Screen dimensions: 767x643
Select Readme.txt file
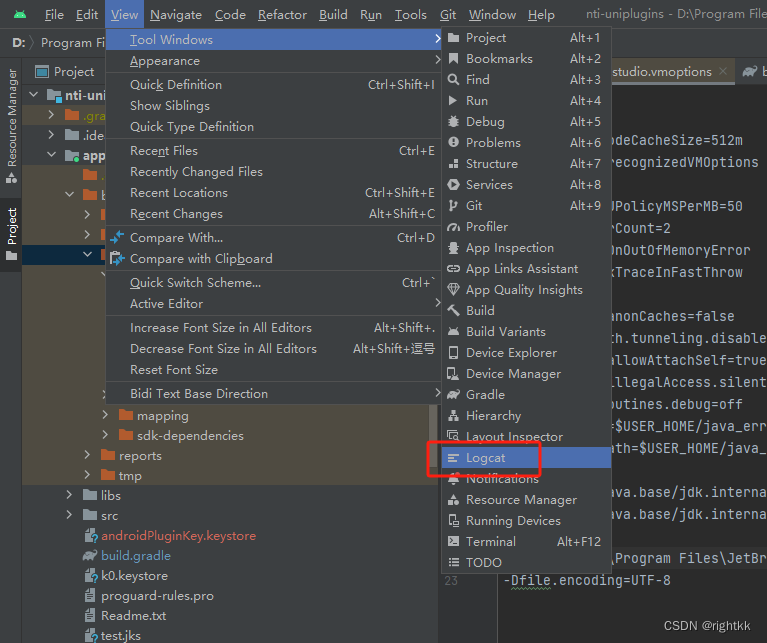pyautogui.click(x=133, y=616)
